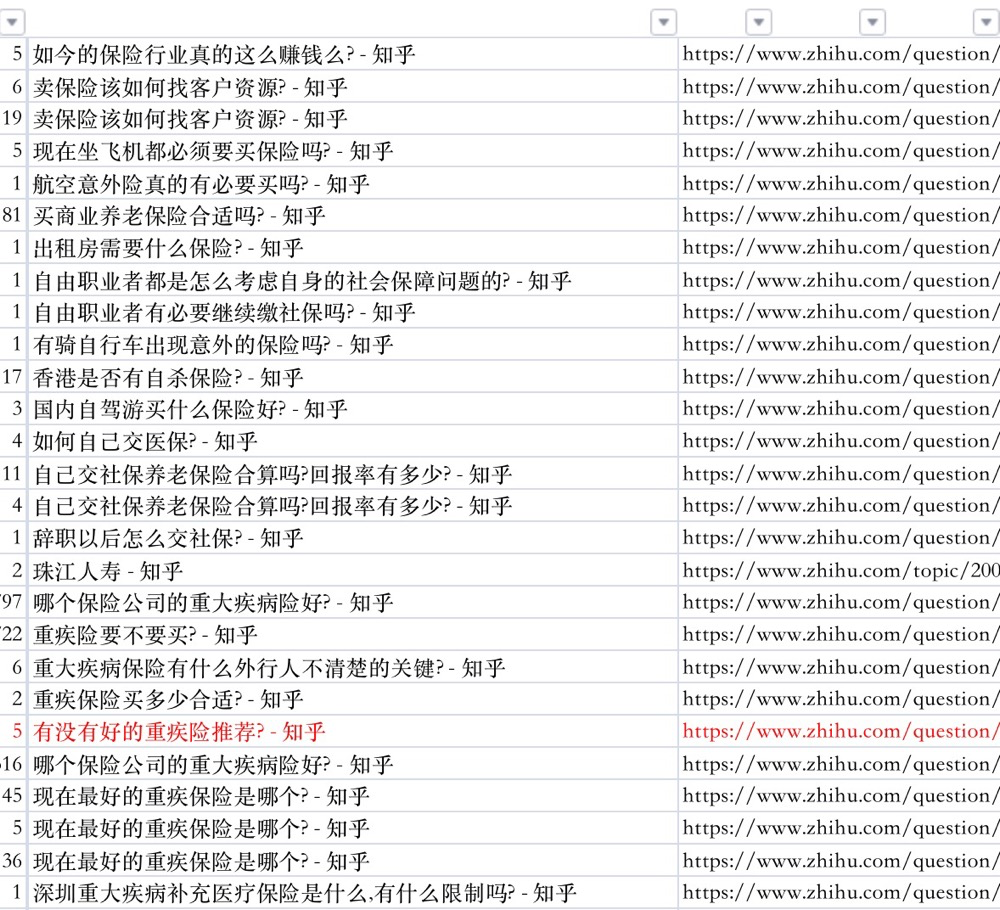Open the filter dropdown of the number column
The width and height of the screenshot is (1000, 910).
pyautogui.click(x=11, y=22)
